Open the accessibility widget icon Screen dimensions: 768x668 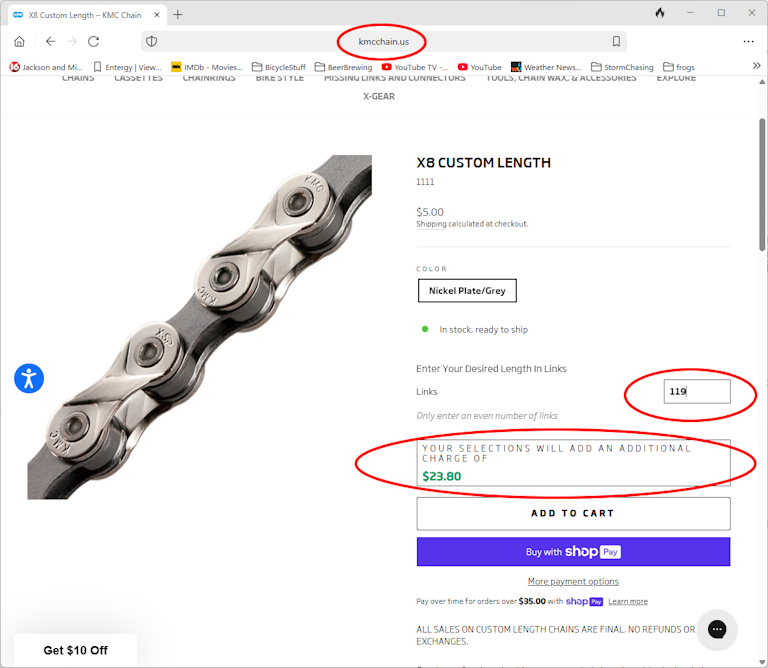(29, 379)
